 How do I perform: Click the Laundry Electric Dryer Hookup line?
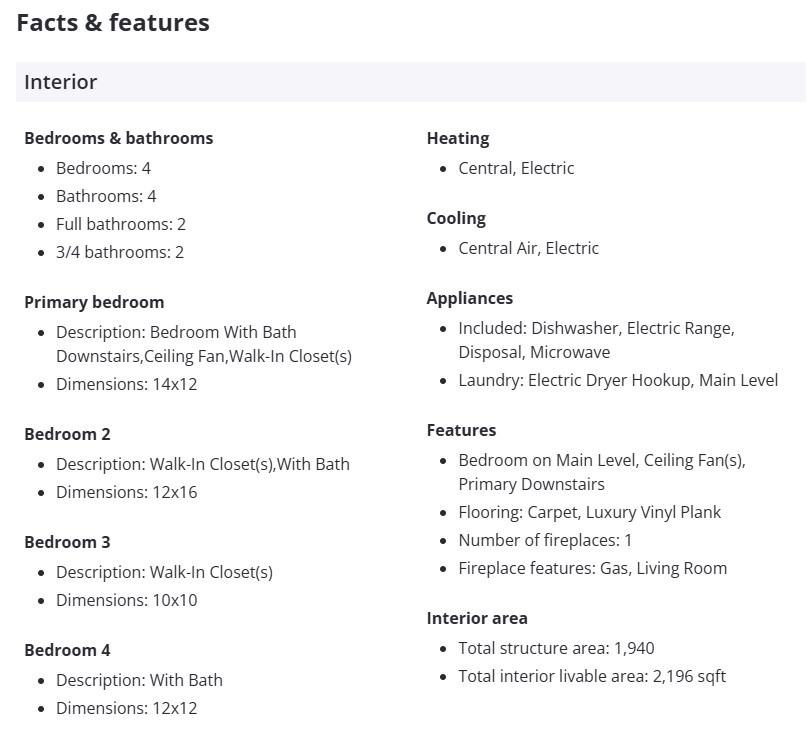click(617, 380)
